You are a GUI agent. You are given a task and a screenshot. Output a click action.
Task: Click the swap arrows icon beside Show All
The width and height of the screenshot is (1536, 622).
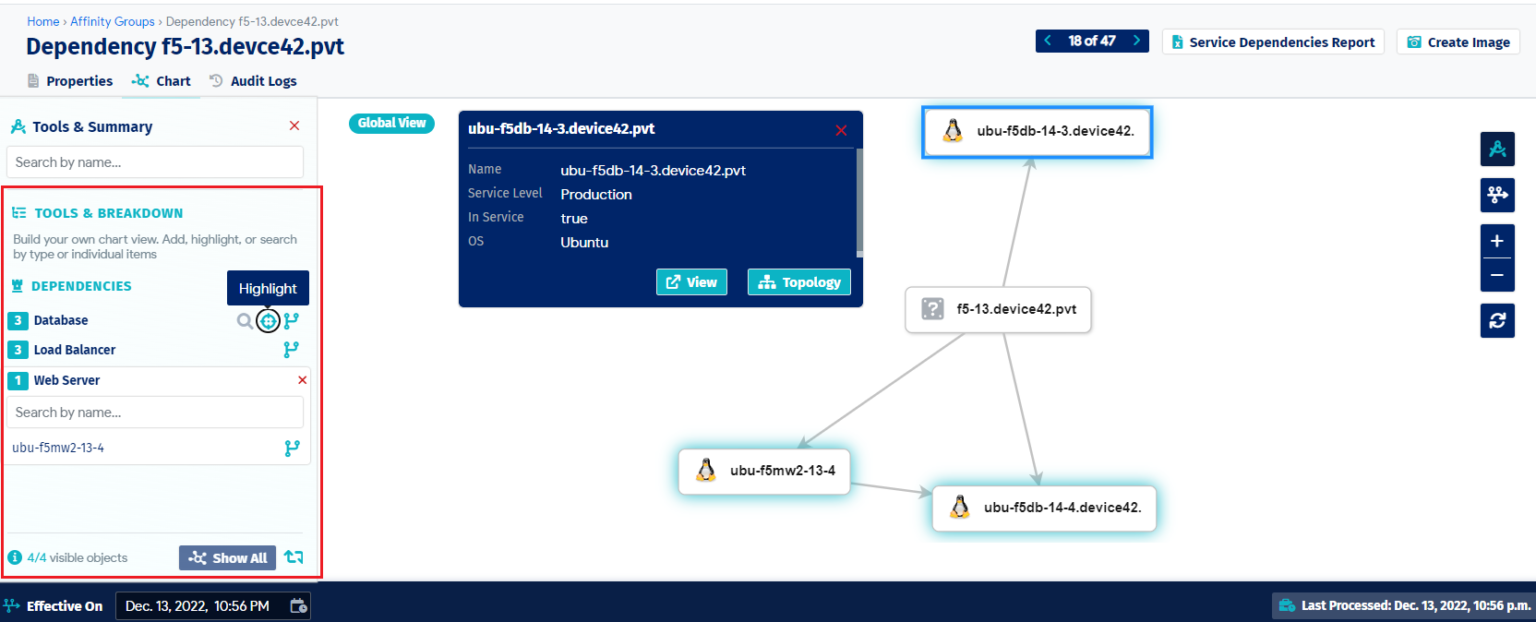[293, 557]
